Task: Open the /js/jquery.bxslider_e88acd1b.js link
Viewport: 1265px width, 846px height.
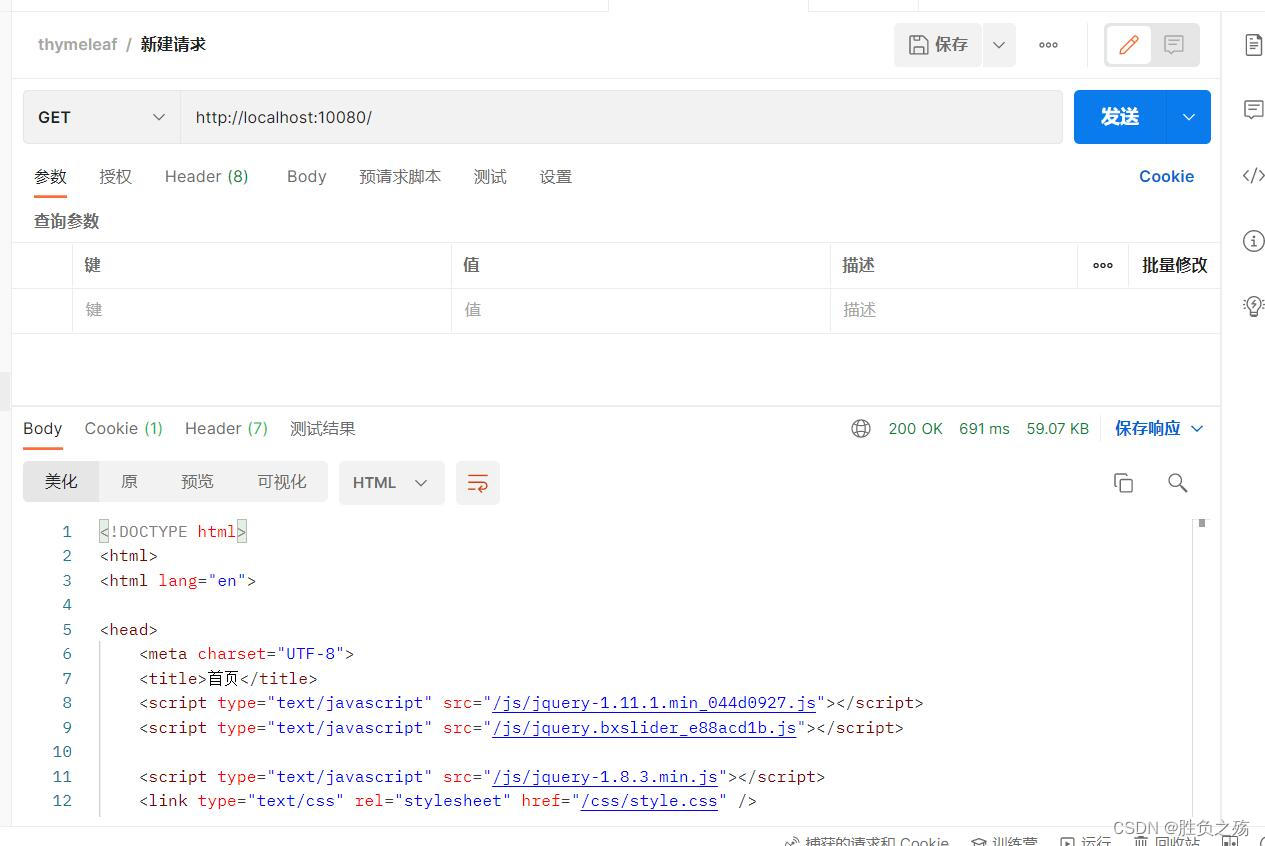Action: [644, 728]
